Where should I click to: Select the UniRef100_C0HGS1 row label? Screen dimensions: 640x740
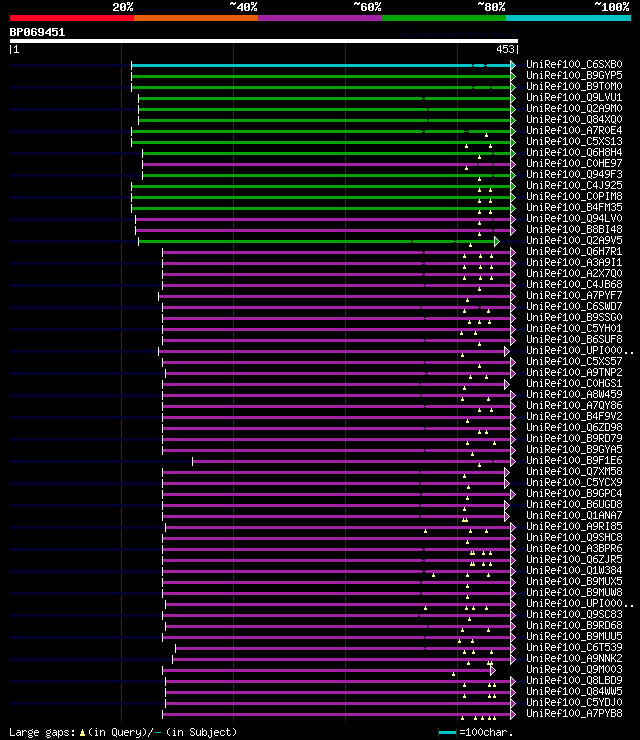[574, 383]
